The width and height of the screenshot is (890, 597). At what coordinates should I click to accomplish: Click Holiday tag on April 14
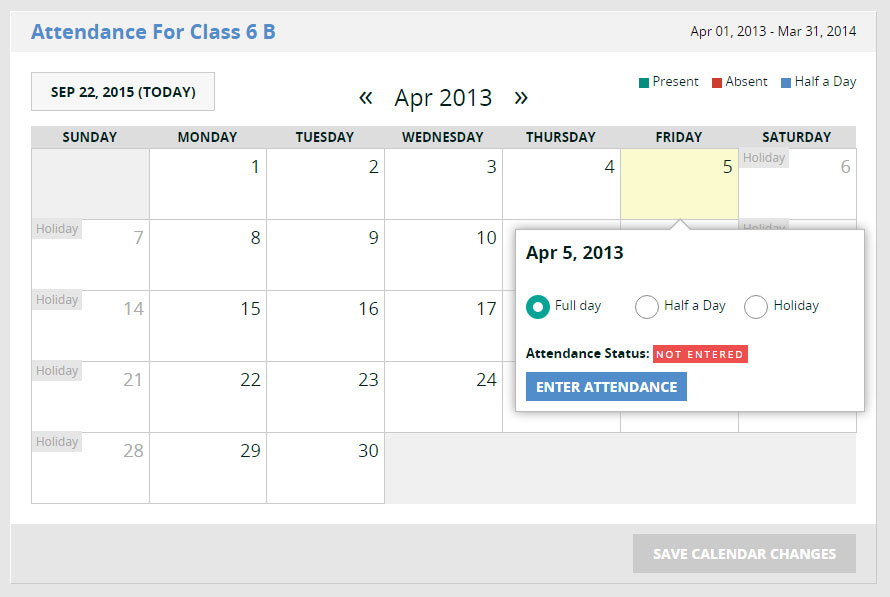[57, 300]
